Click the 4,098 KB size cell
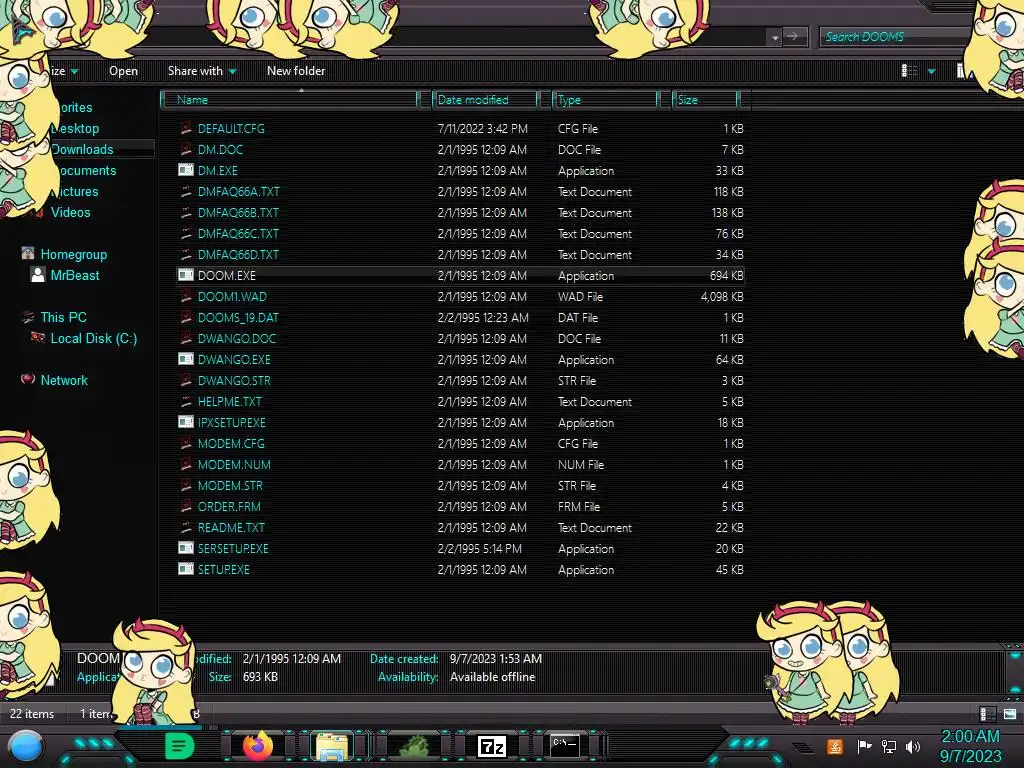1024x768 pixels. pos(722,296)
